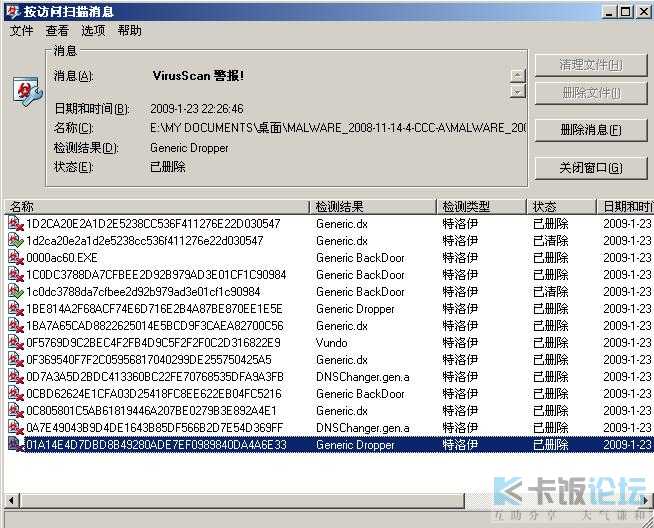Viewport: 654px width, 528px height.
Task: Click the horizontal scrollbar left arrow
Action: [12, 500]
